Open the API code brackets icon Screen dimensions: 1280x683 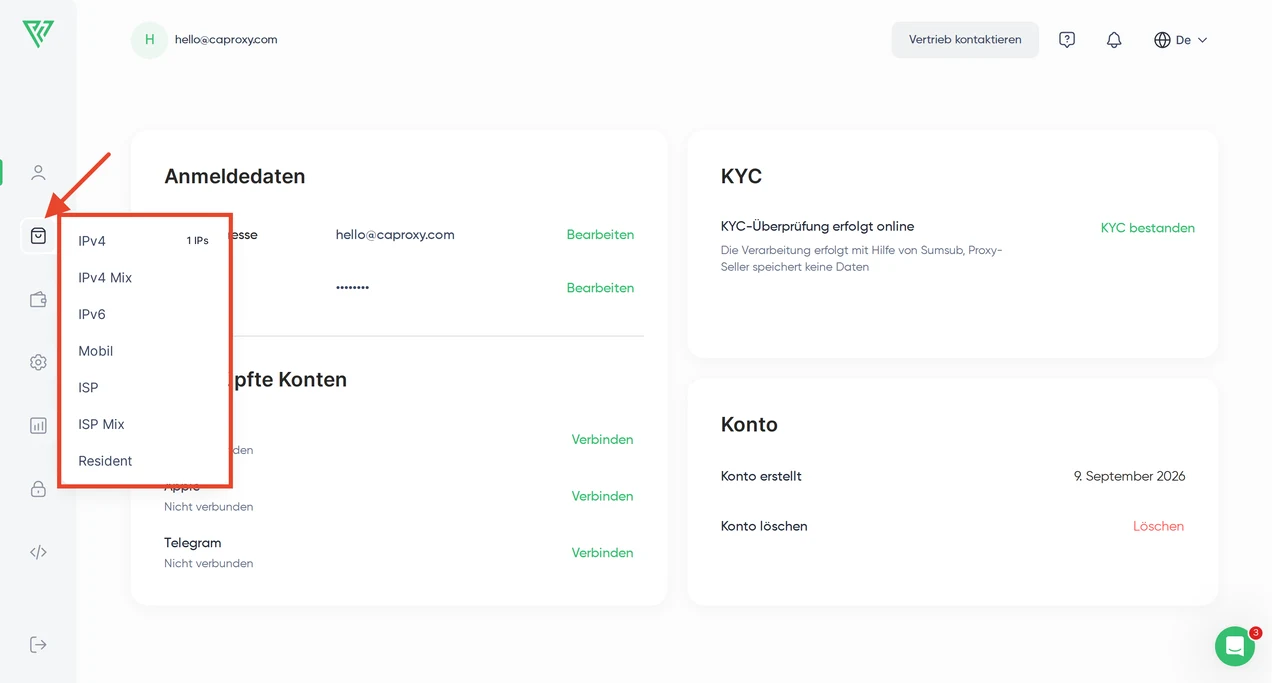38,552
